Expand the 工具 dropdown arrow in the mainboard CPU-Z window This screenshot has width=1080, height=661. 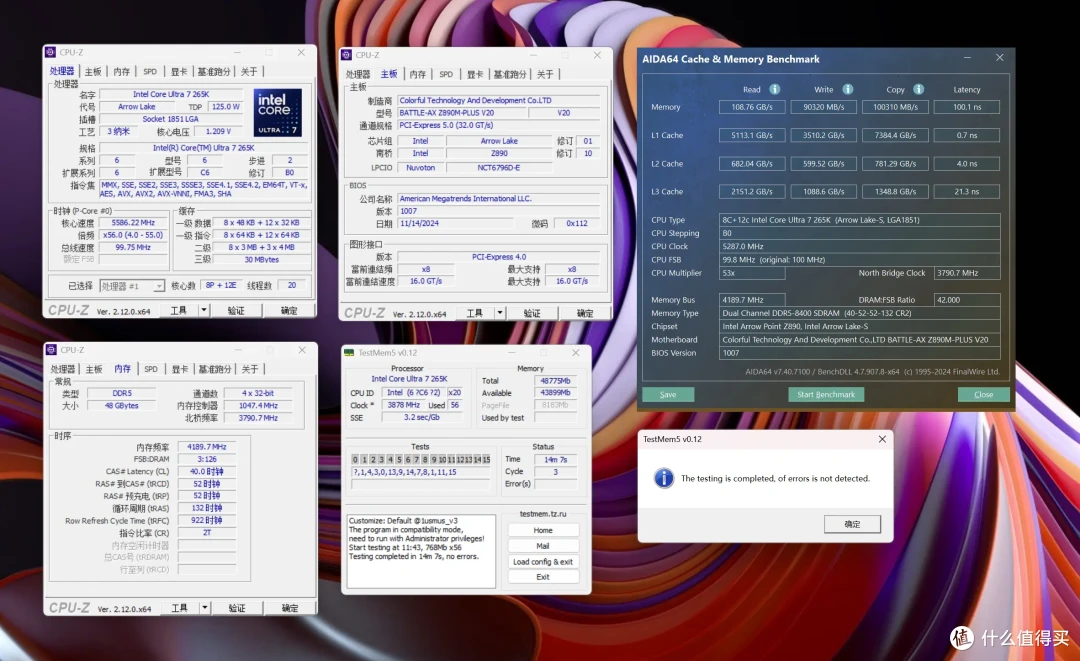[x=500, y=313]
